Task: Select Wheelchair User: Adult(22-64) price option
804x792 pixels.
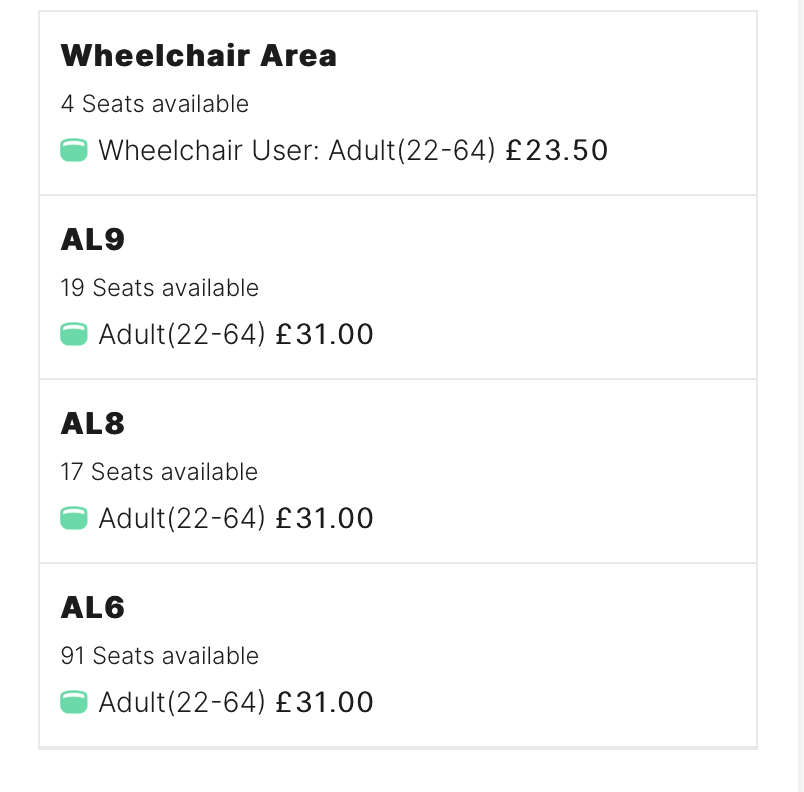Action: [334, 150]
